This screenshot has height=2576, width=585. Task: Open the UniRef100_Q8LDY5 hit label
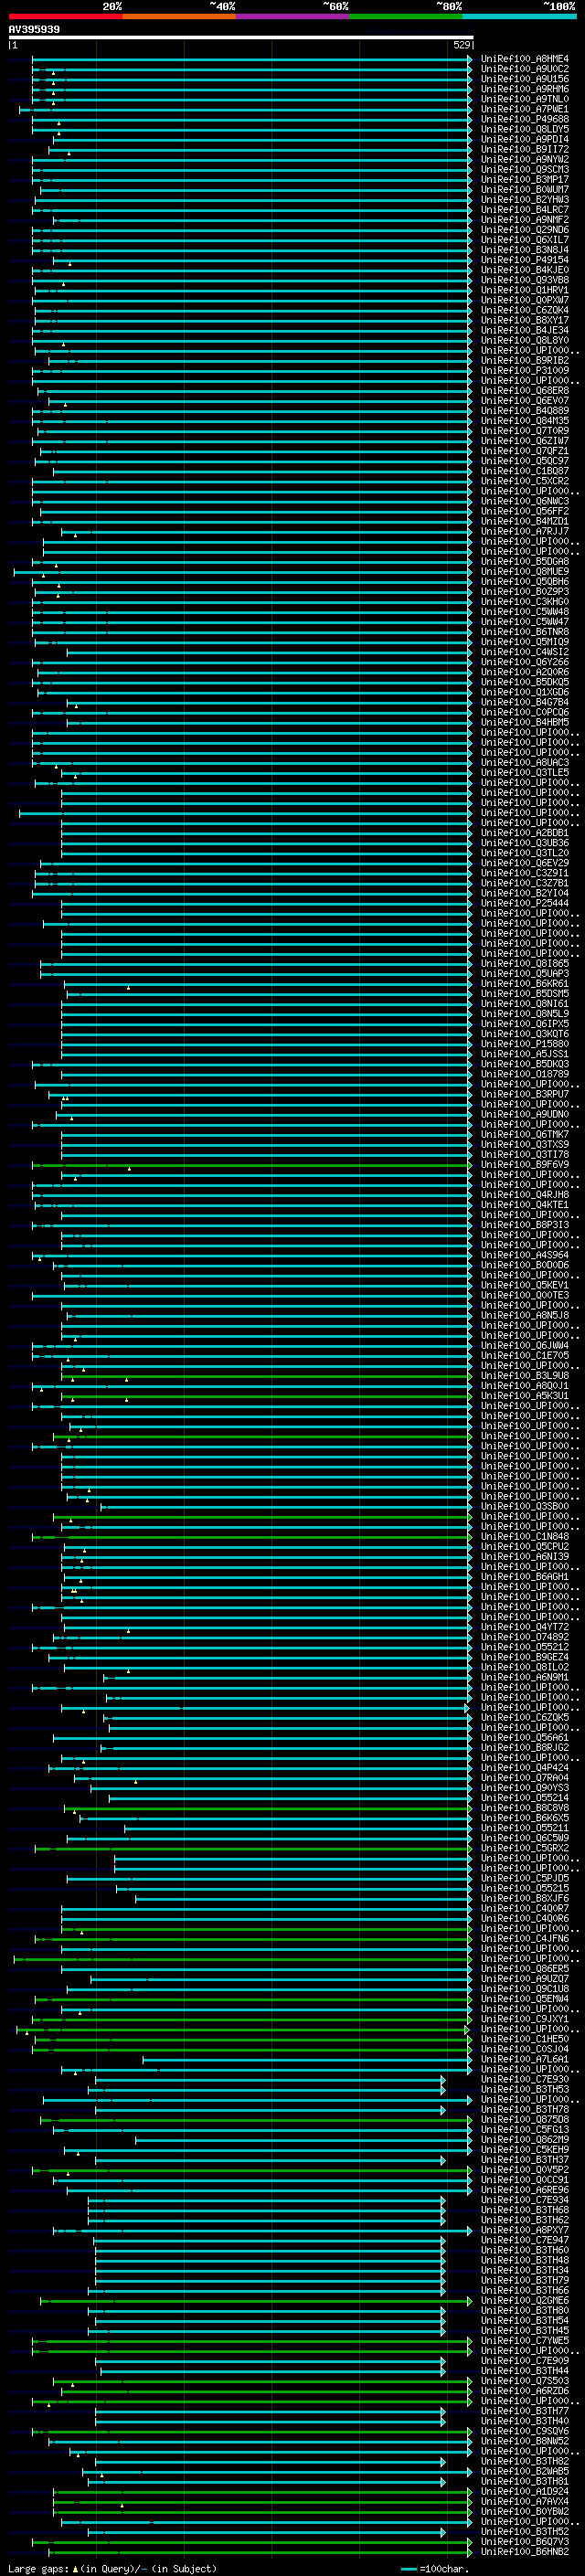pos(524,129)
